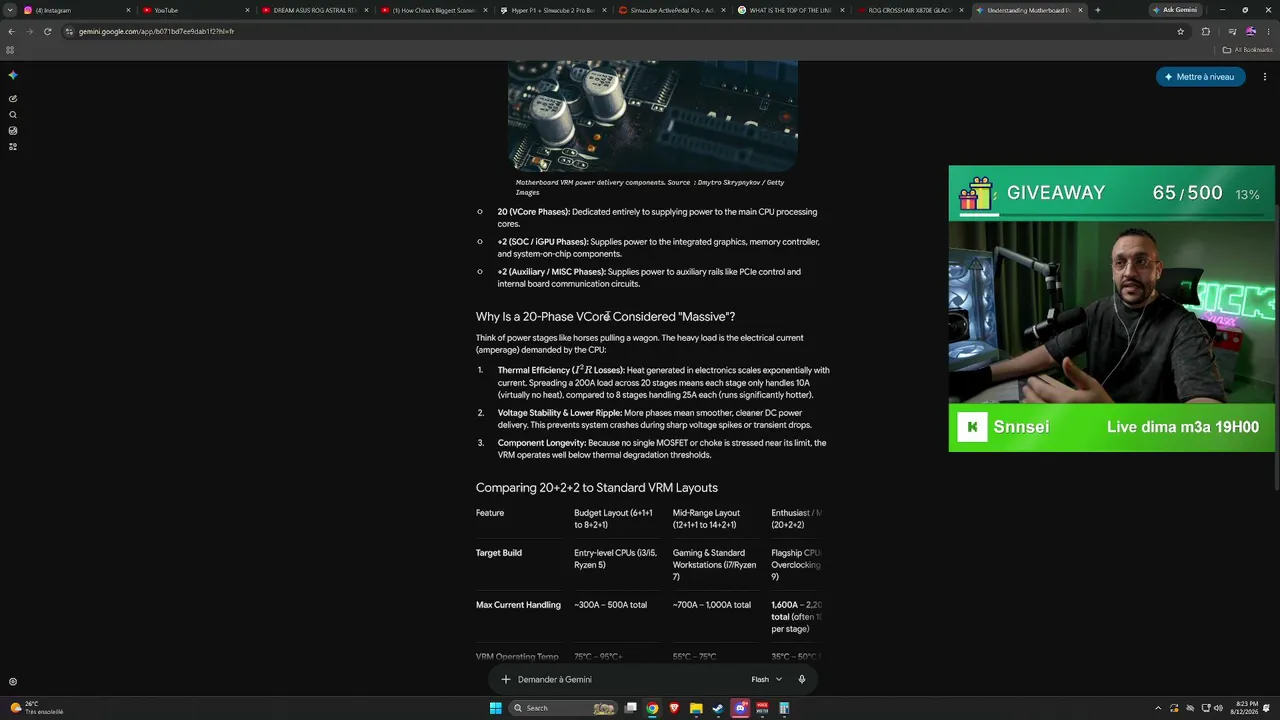Switch to Simucube ActivePedal Pro tab
Viewport: 1280px width, 720px height.
click(x=671, y=10)
